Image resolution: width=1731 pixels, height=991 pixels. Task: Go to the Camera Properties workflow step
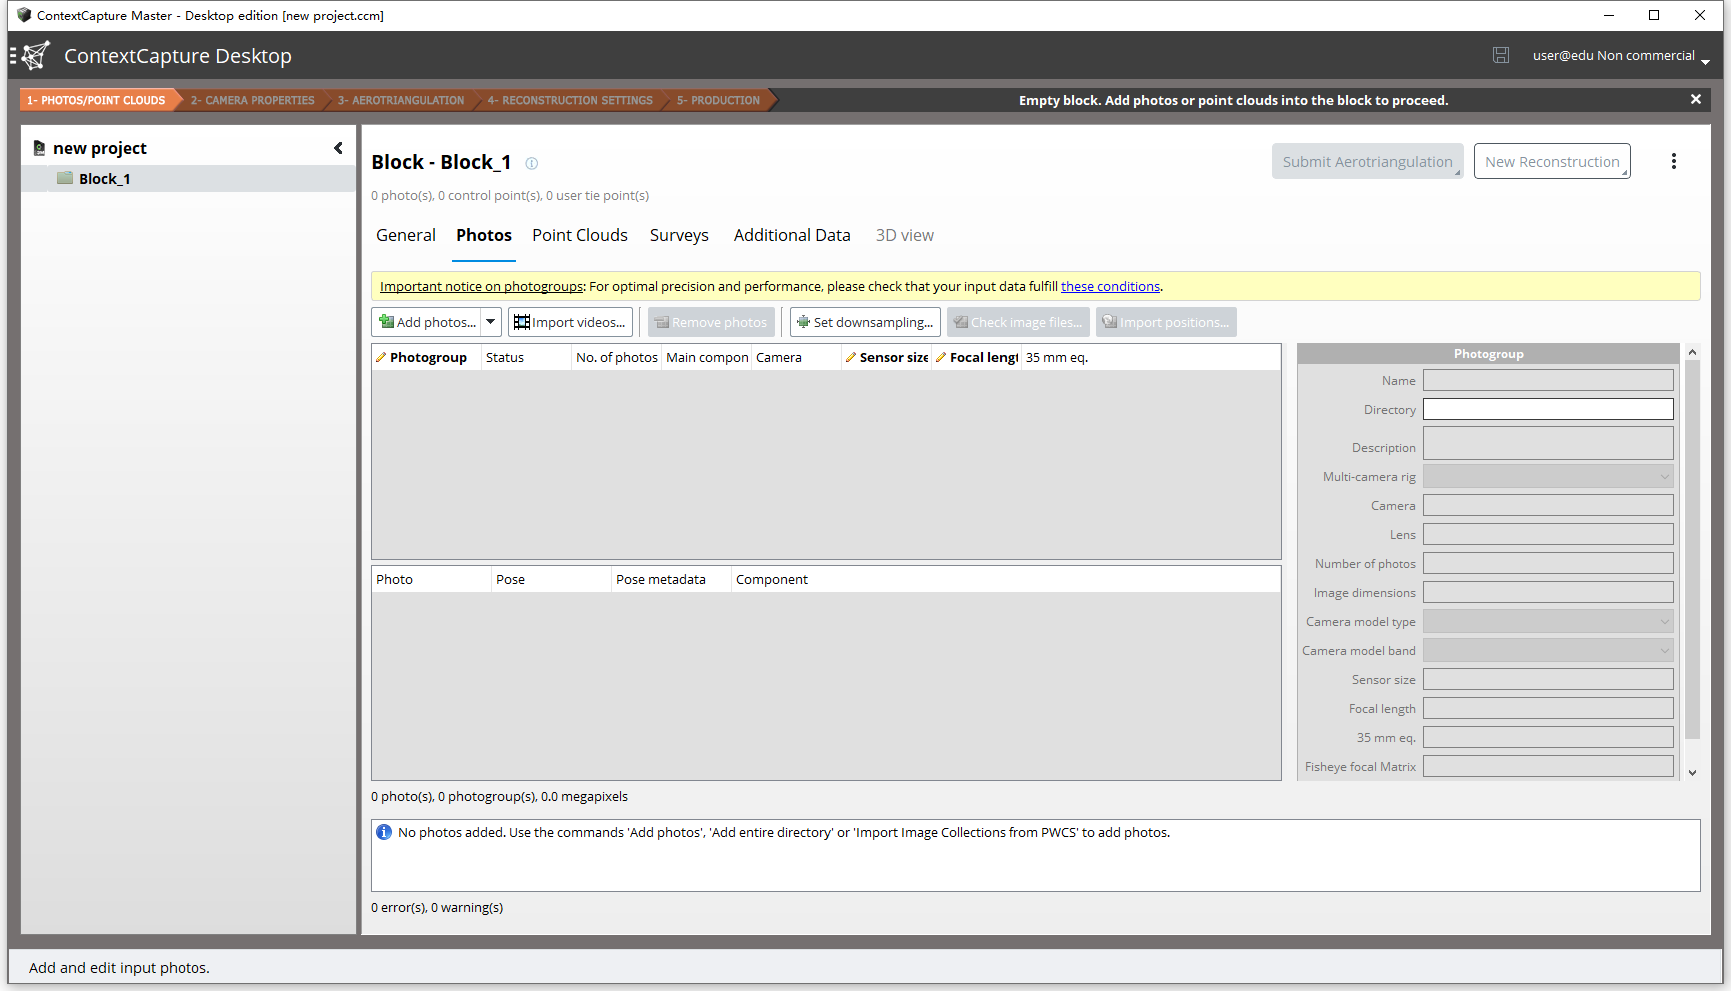point(252,100)
